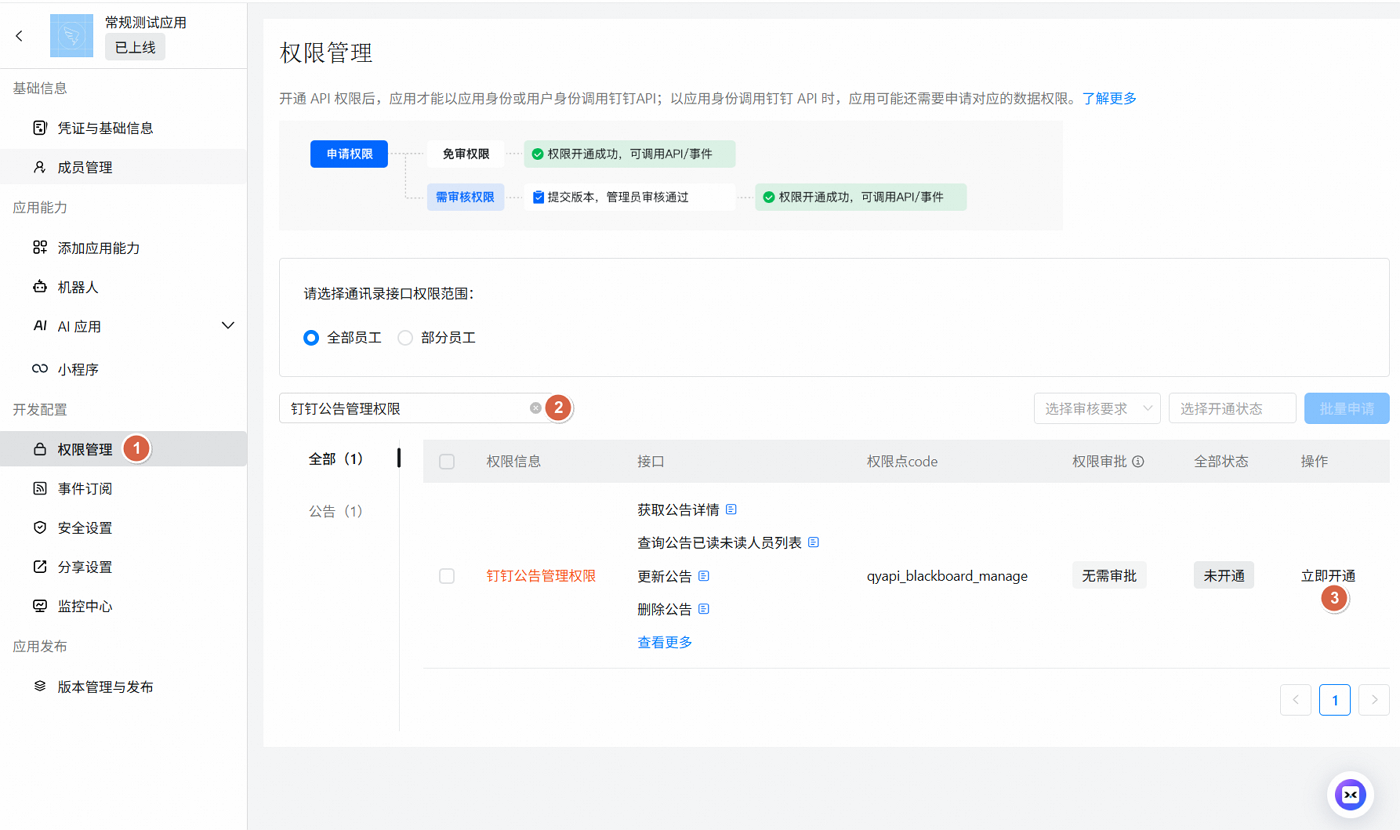The width and height of the screenshot is (1400, 830).
Task: Open the 选择开通状态 dropdown
Action: click(1232, 408)
